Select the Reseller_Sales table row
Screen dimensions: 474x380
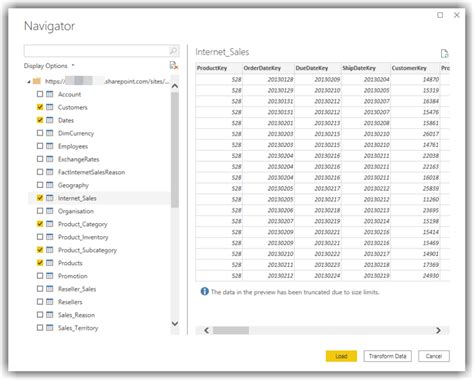pyautogui.click(x=99, y=289)
